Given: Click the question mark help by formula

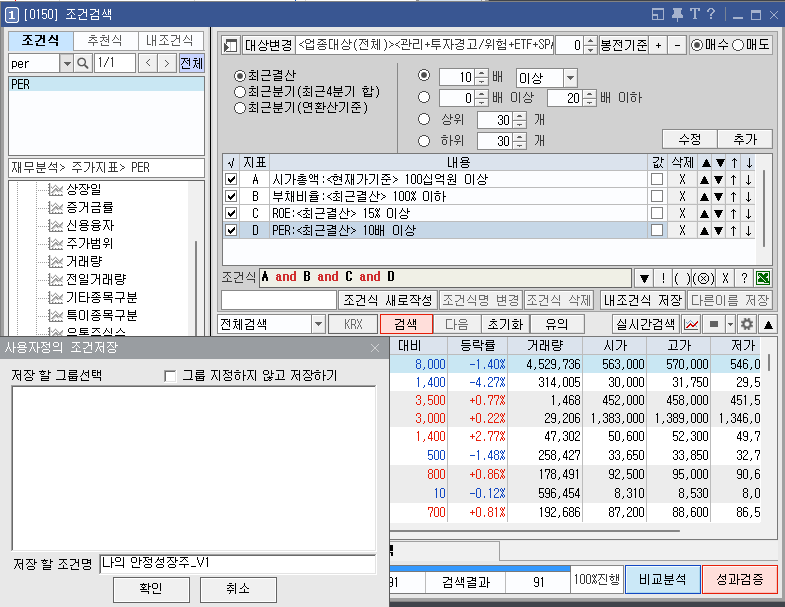Looking at the screenshot, I should 744,278.
